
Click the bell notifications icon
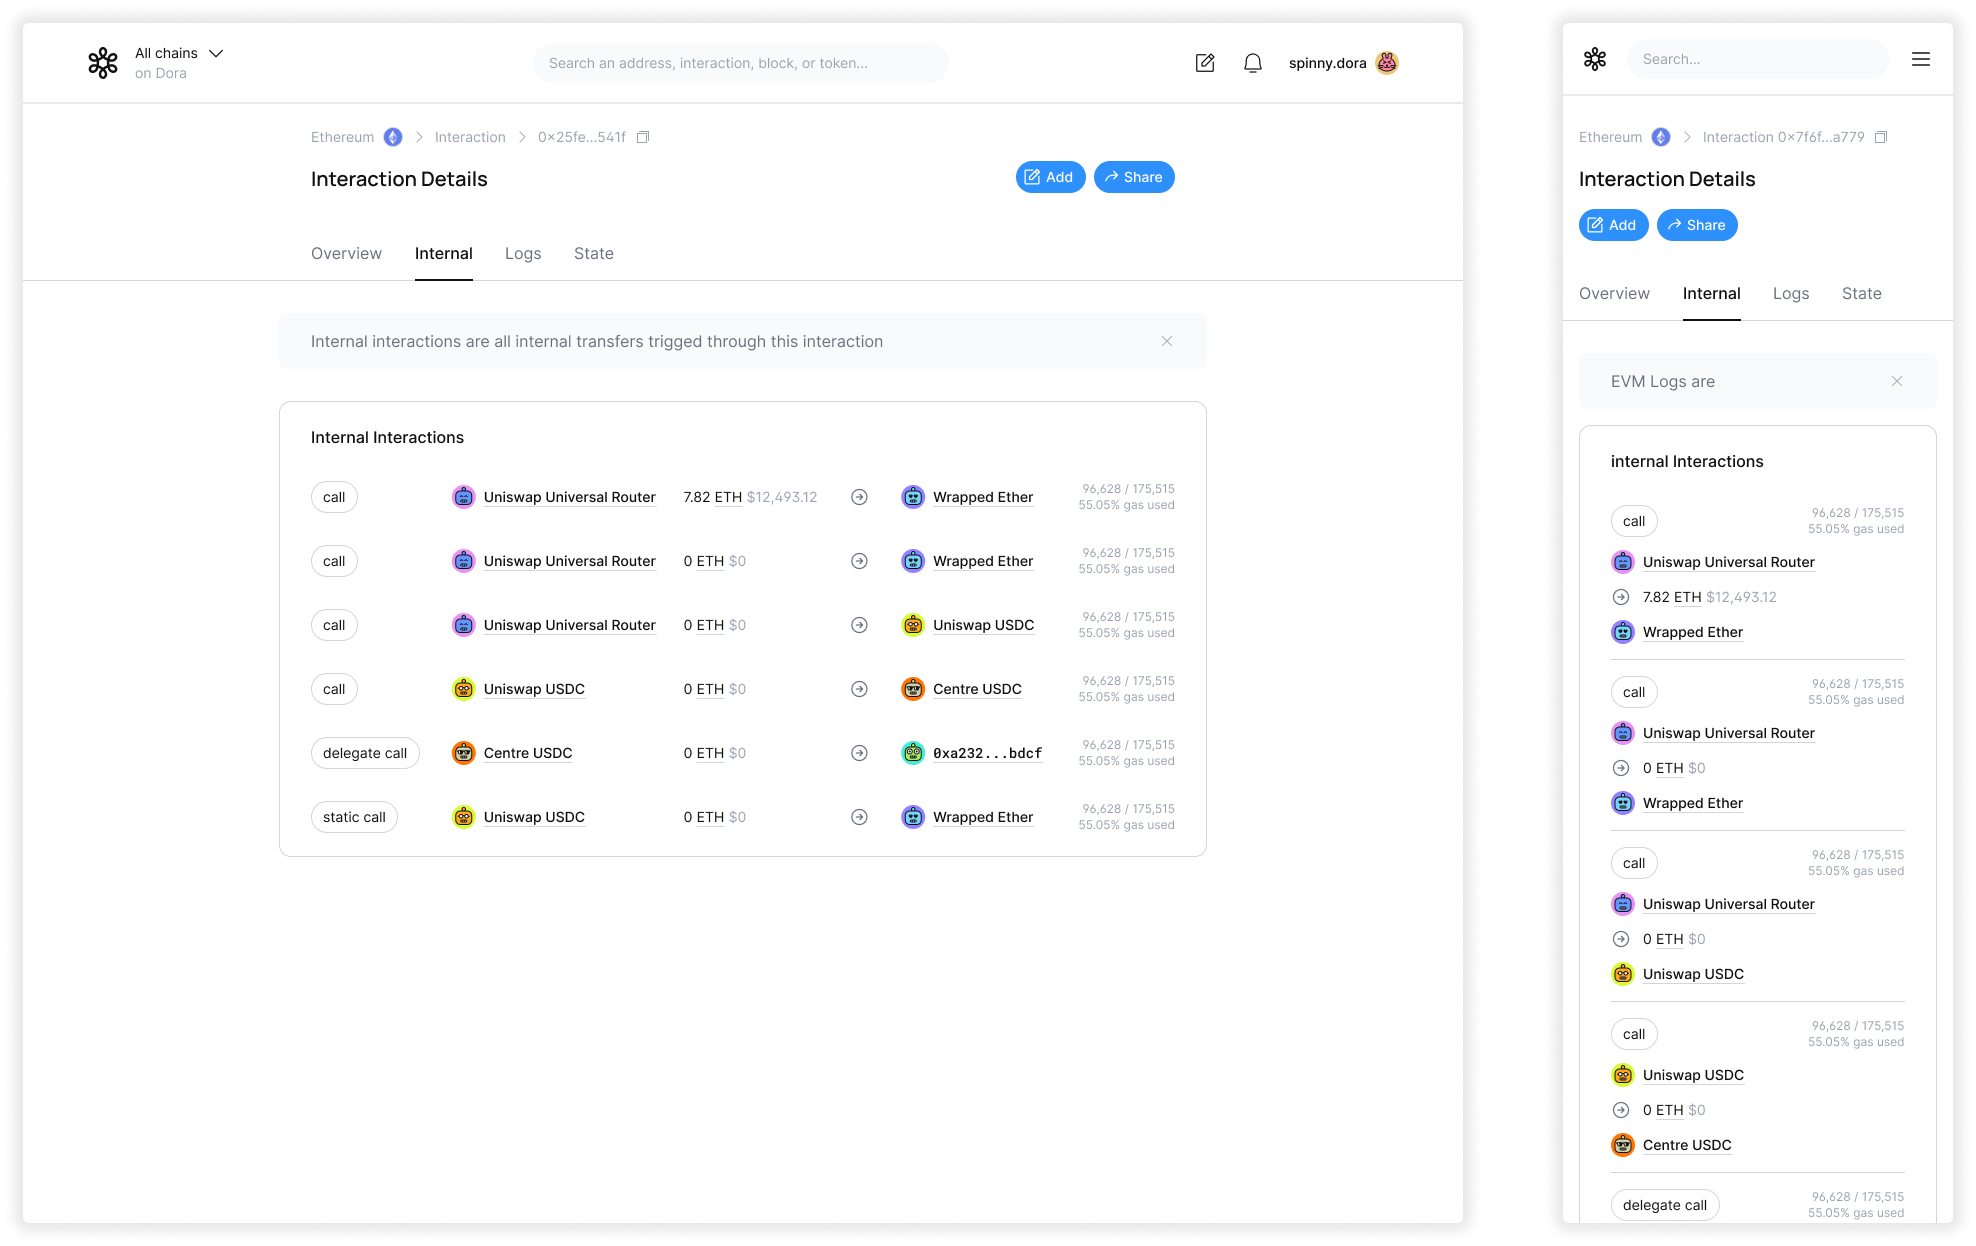tap(1252, 63)
